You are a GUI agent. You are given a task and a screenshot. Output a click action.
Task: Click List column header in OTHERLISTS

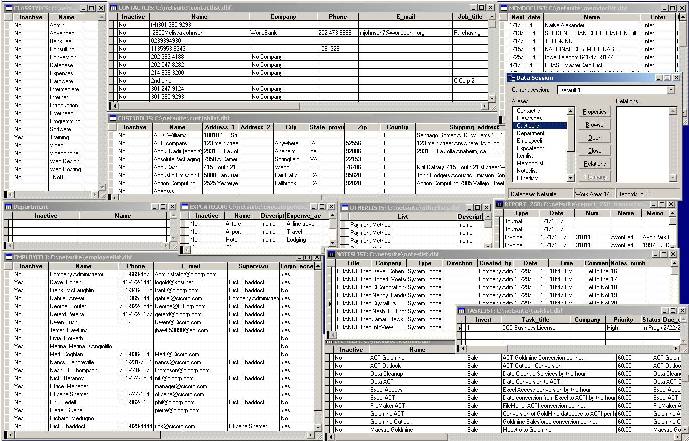pyautogui.click(x=403, y=217)
